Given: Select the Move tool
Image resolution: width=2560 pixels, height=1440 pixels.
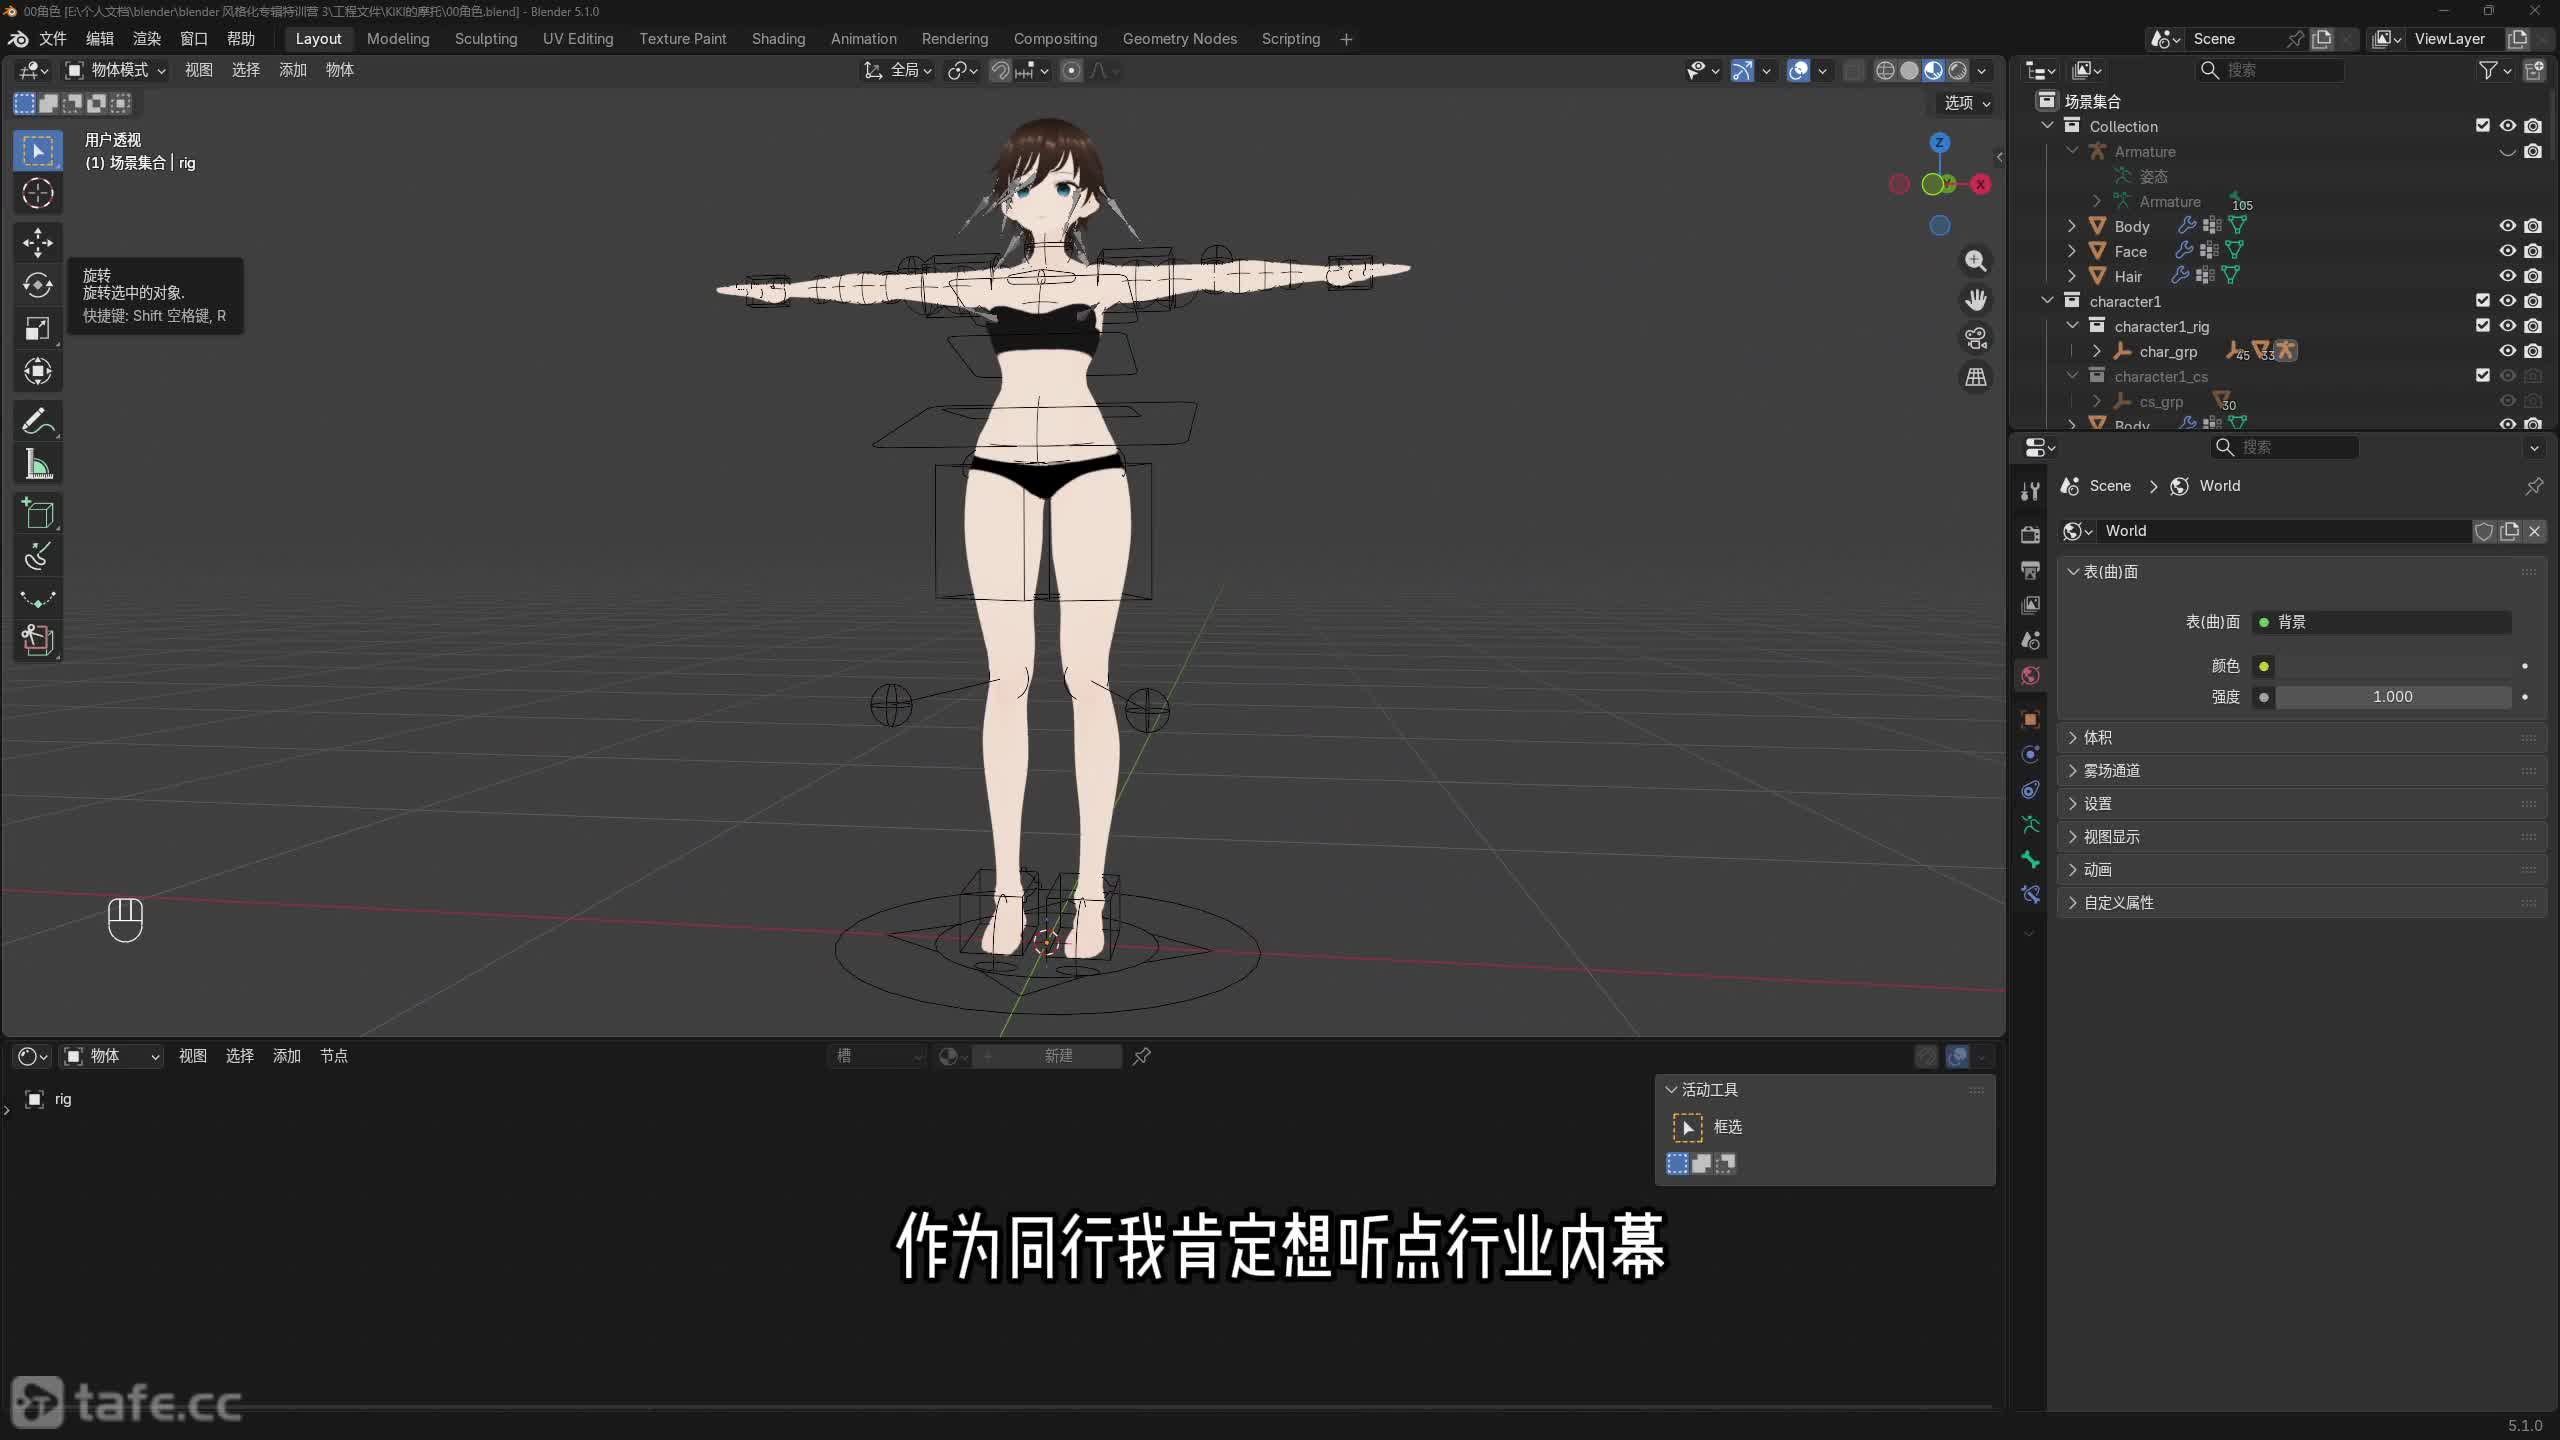Looking at the screenshot, I should click(38, 242).
